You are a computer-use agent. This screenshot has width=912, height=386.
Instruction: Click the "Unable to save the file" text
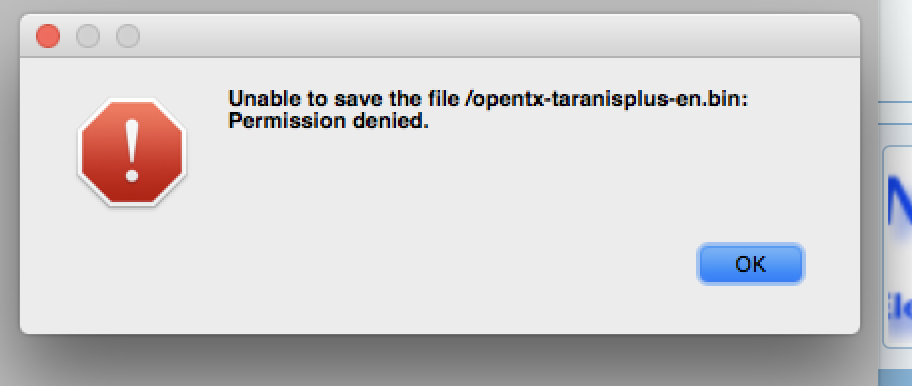pyautogui.click(x=344, y=99)
